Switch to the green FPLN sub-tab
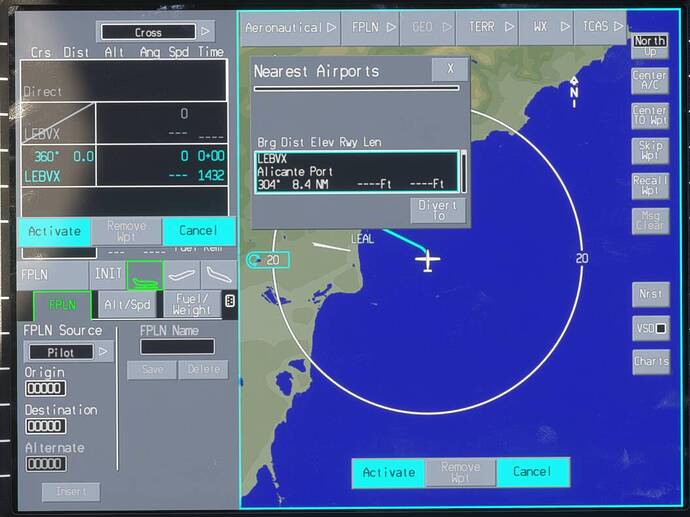 pyautogui.click(x=62, y=304)
